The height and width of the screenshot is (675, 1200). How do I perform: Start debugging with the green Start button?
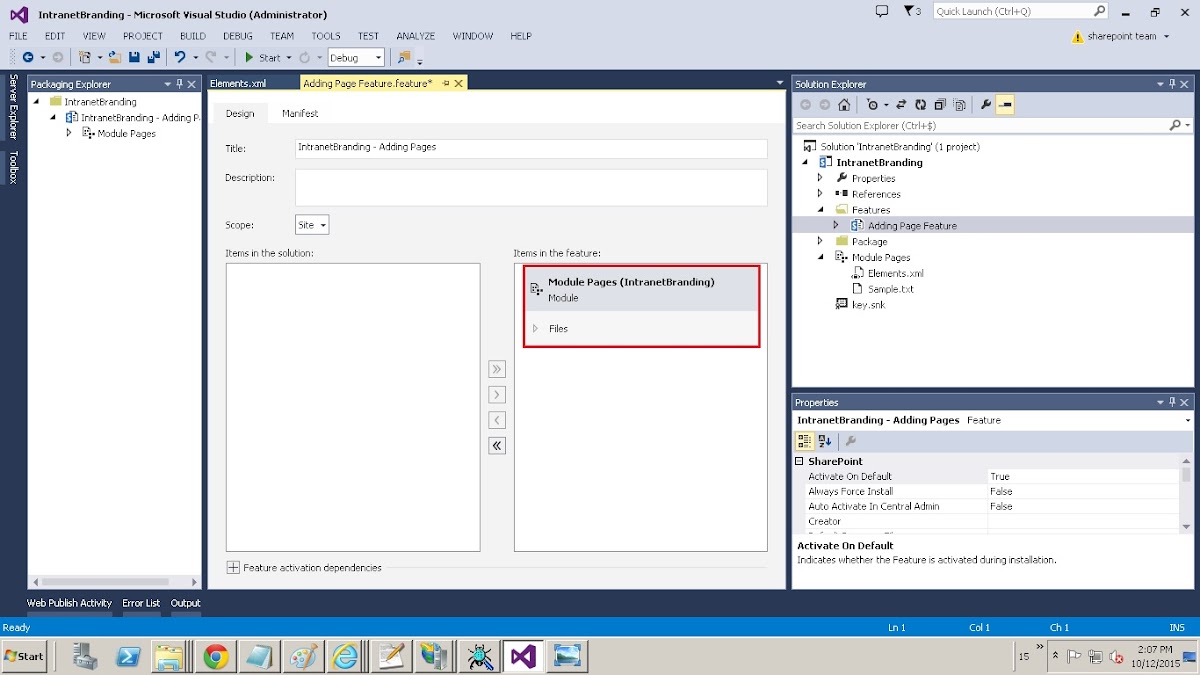point(264,58)
